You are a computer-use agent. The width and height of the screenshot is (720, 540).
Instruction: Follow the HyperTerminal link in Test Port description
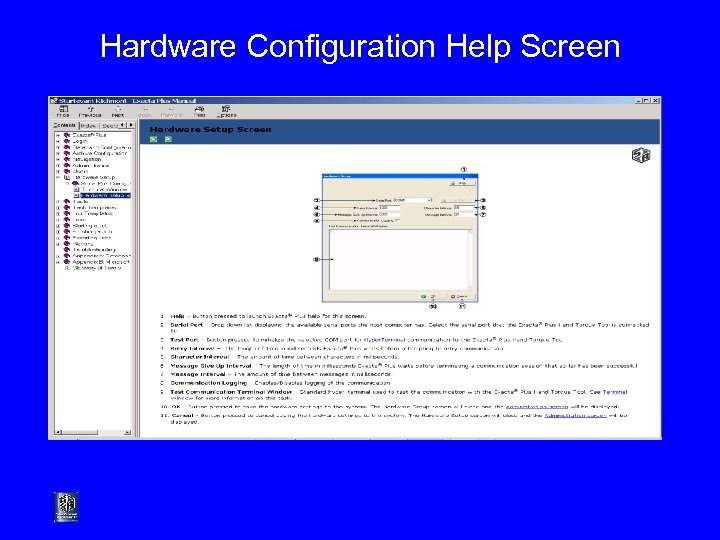click(x=384, y=340)
